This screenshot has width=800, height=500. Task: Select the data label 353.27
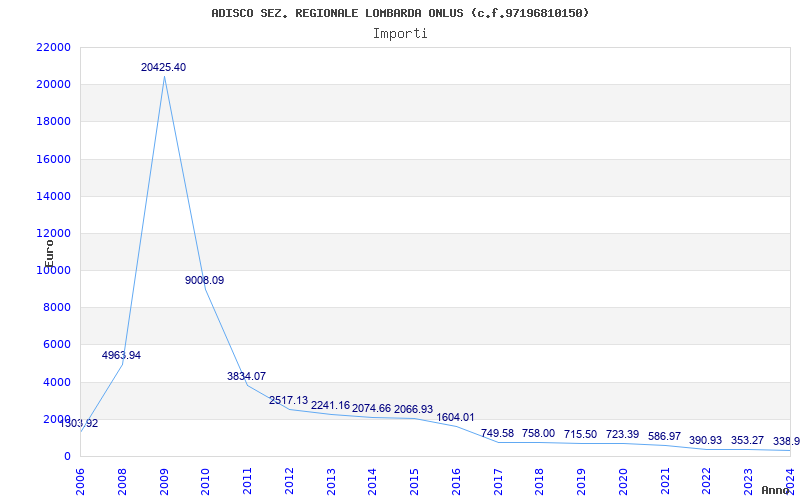pos(747,440)
